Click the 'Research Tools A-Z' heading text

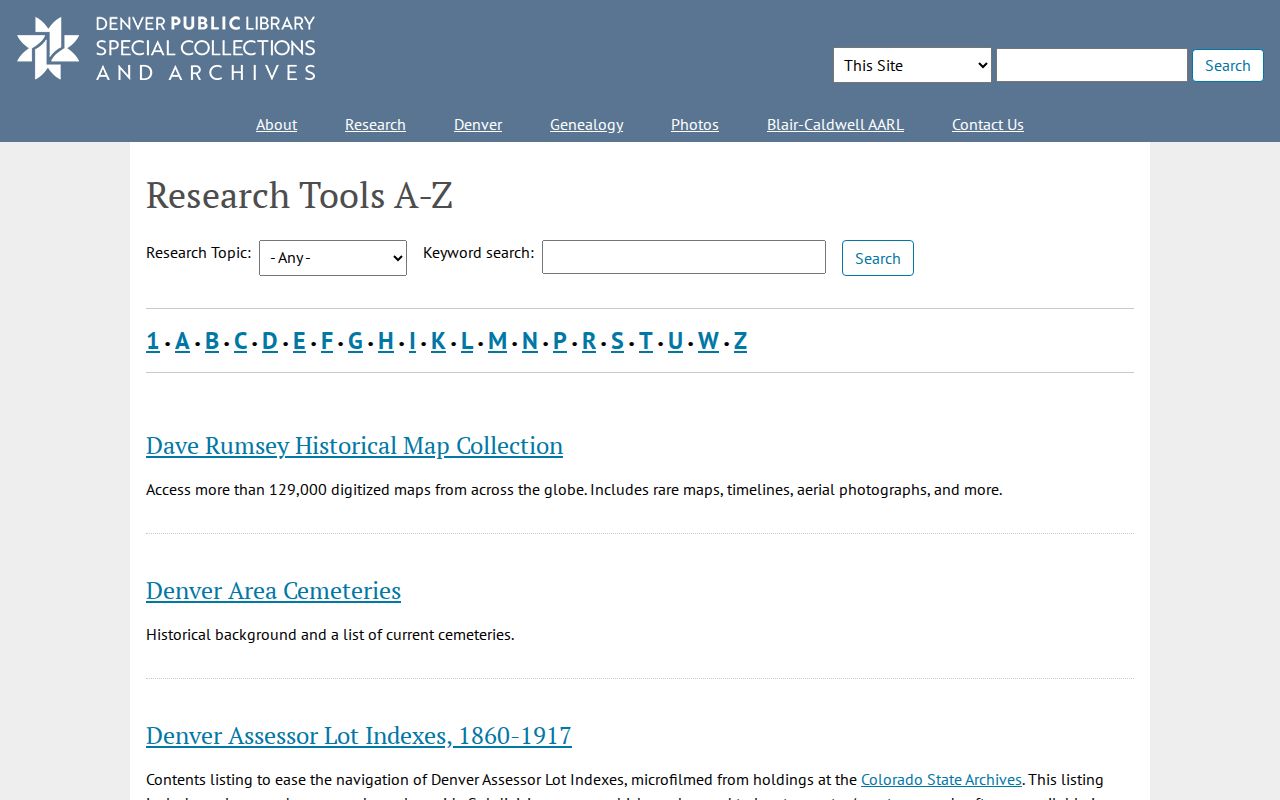[x=299, y=195]
